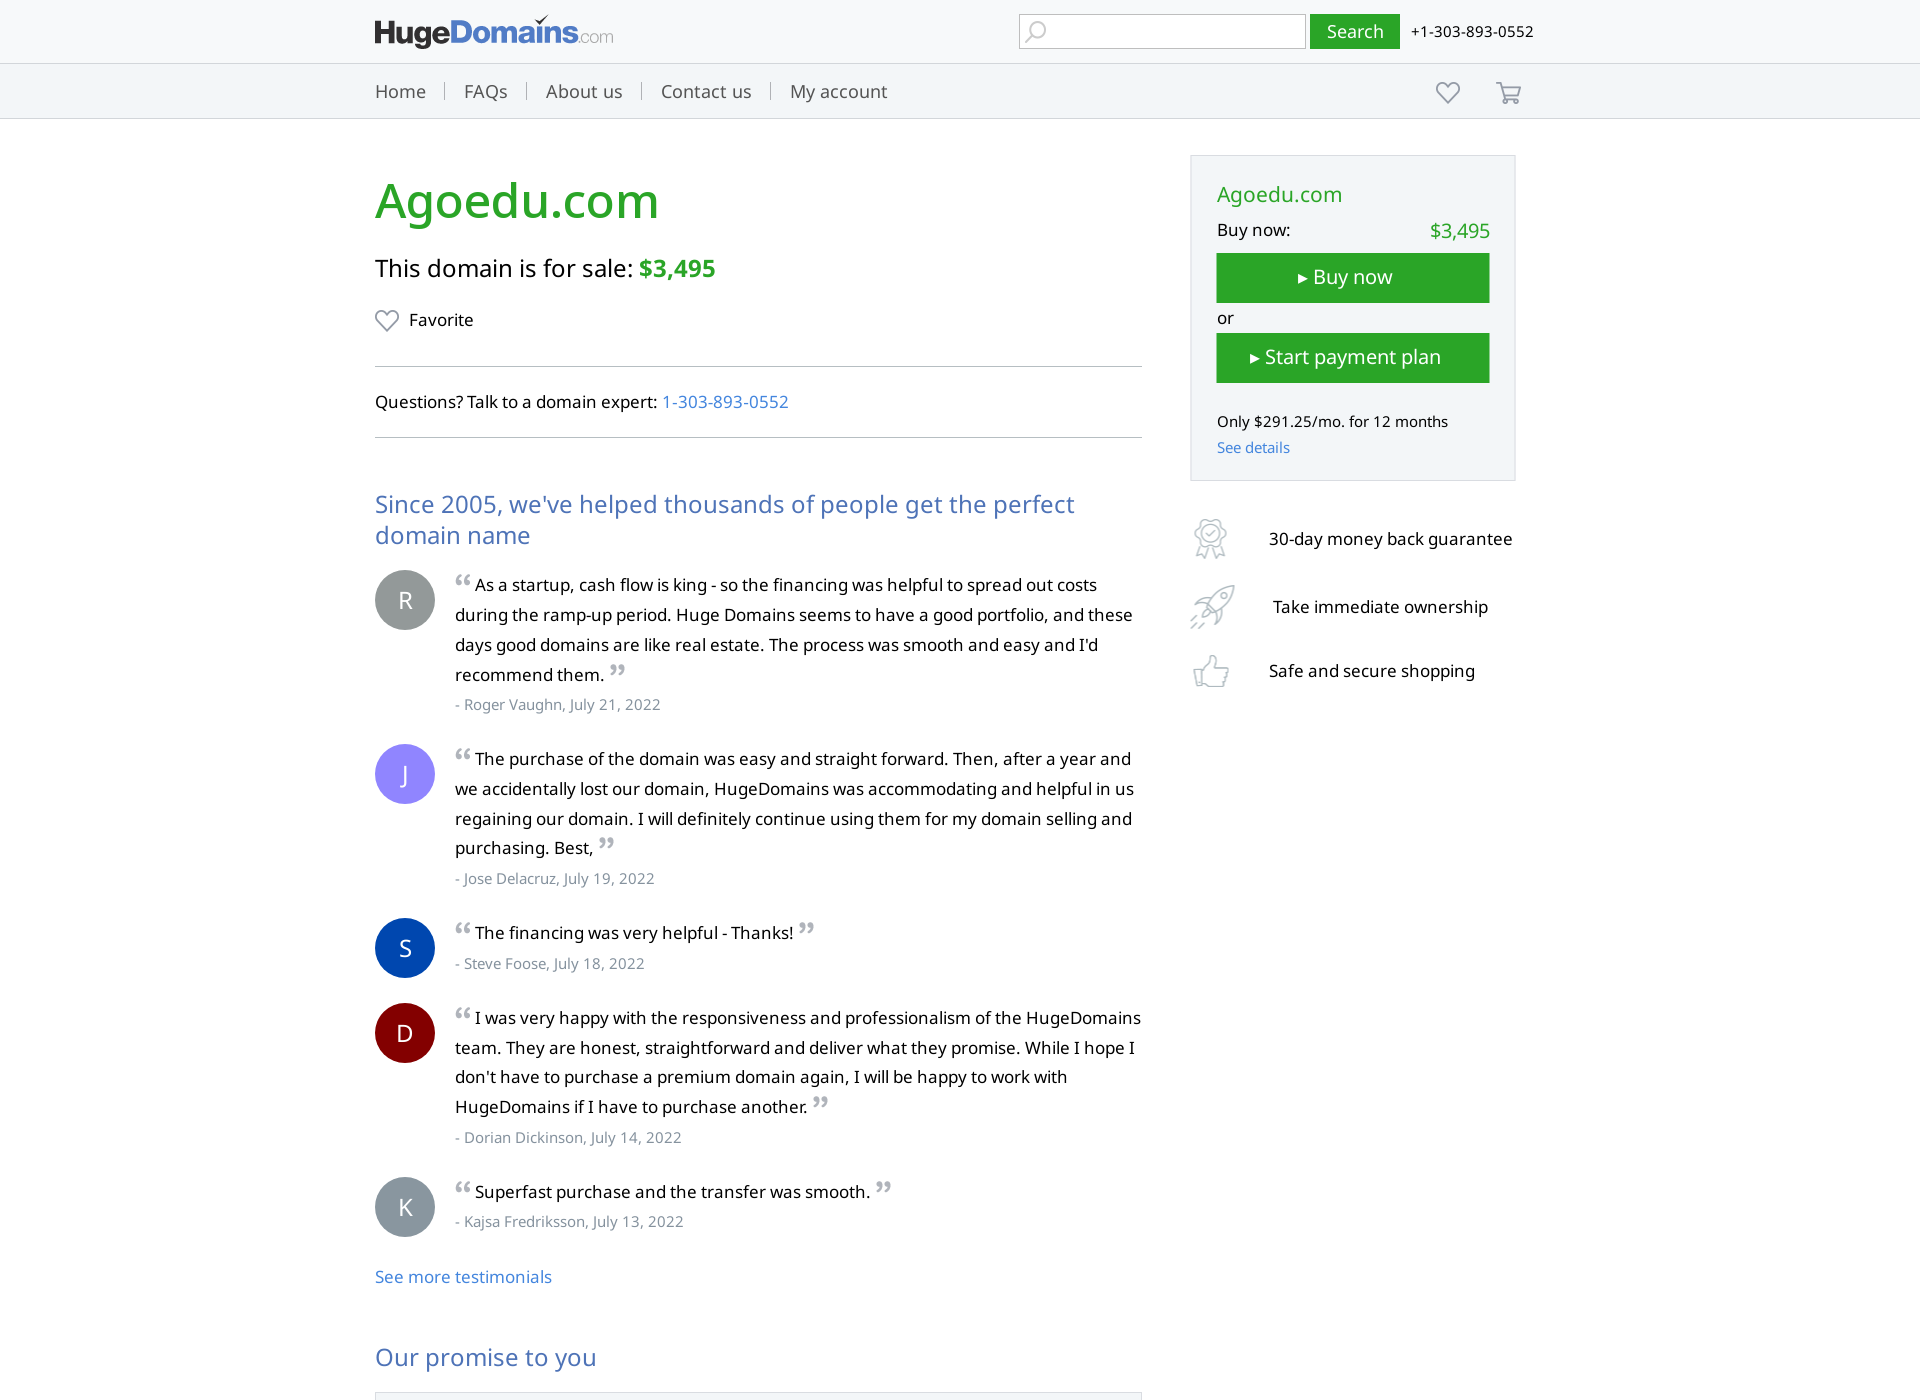Click the See more testimonials link

(x=462, y=1276)
